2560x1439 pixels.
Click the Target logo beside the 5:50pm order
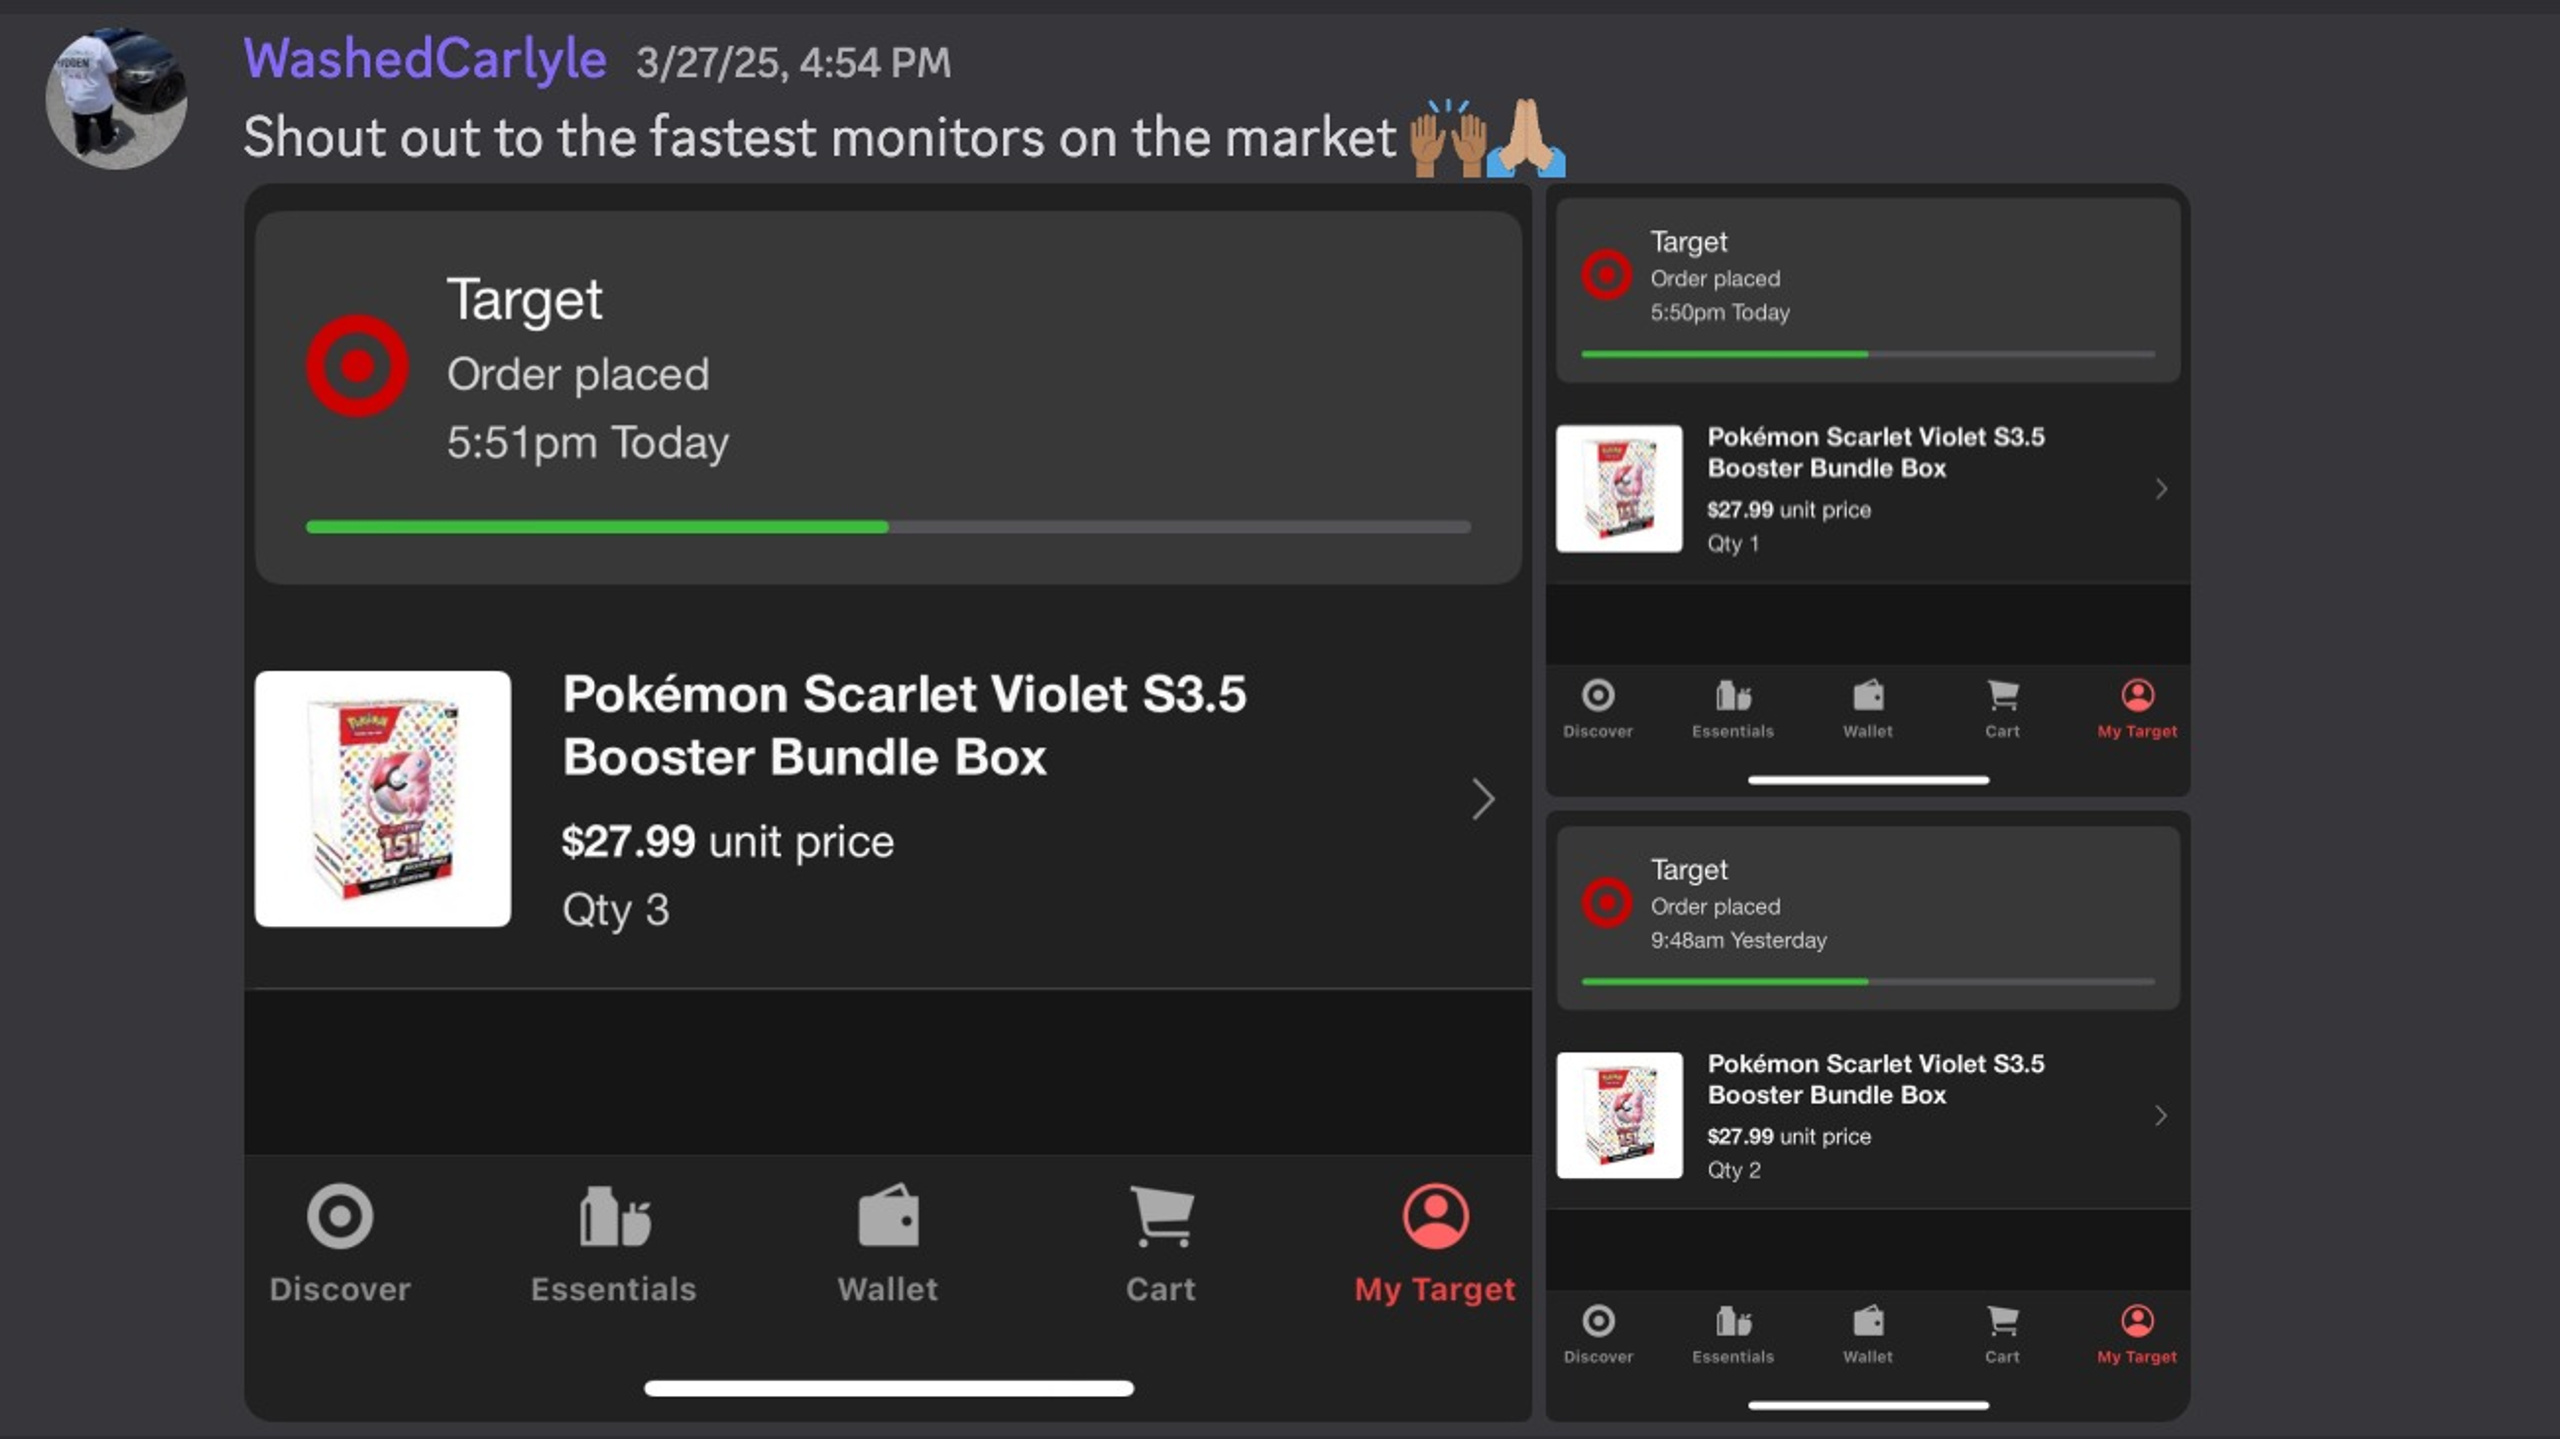[x=1607, y=274]
